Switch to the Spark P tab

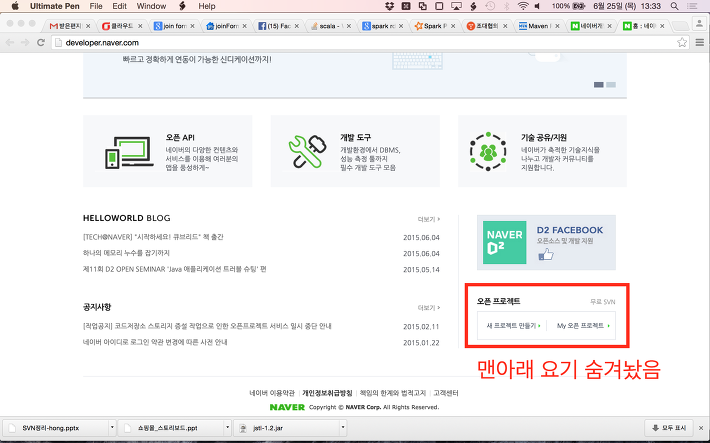click(433, 26)
